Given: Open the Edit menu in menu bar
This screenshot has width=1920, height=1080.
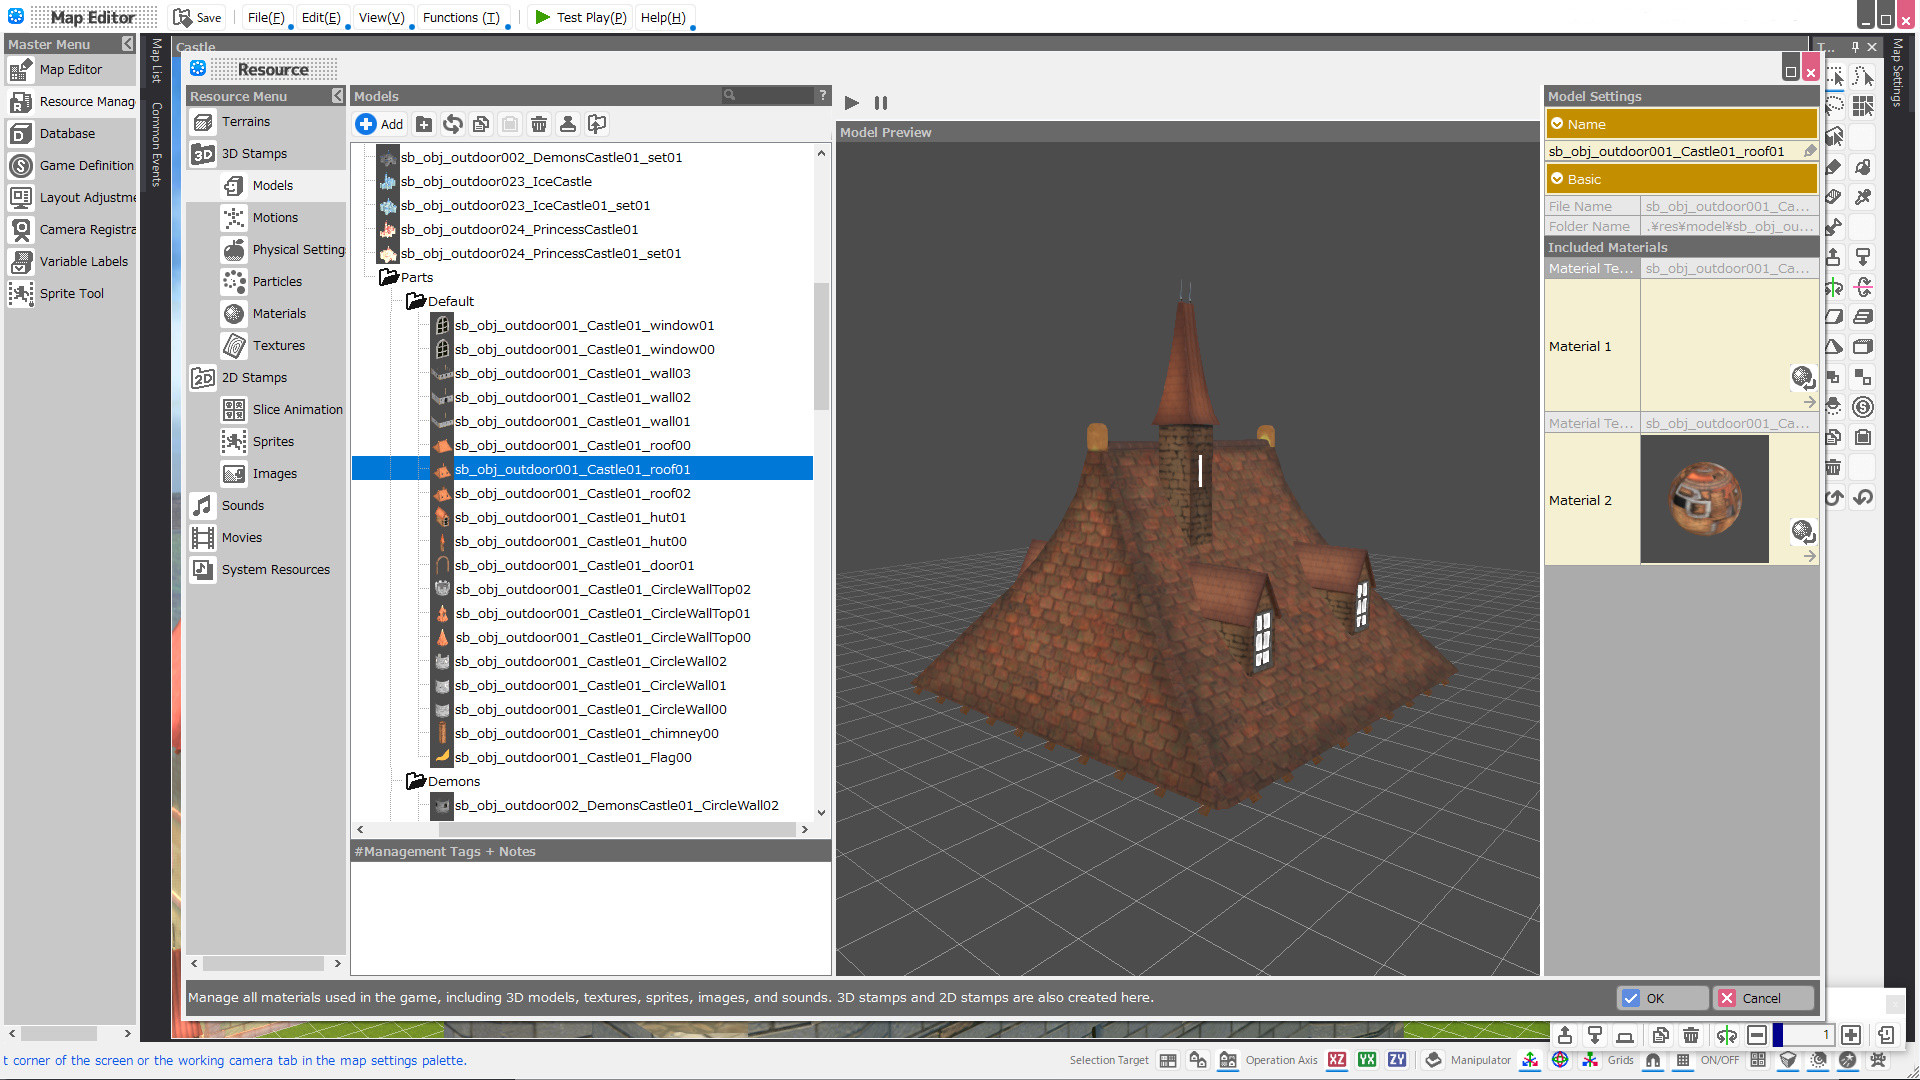Looking at the screenshot, I should coord(320,17).
